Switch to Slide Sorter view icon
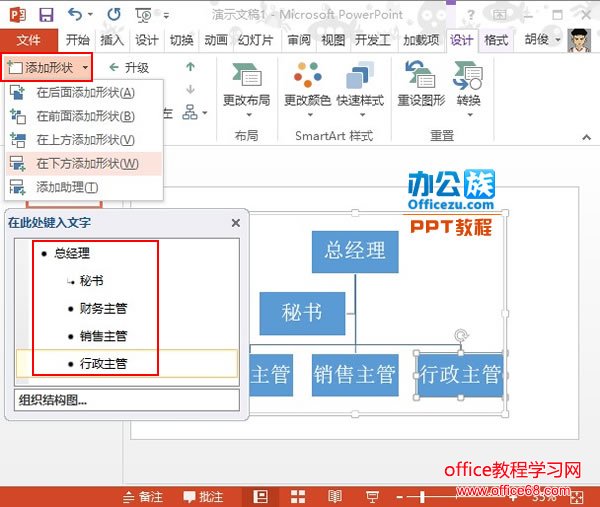This screenshot has width=600, height=507. 298,497
